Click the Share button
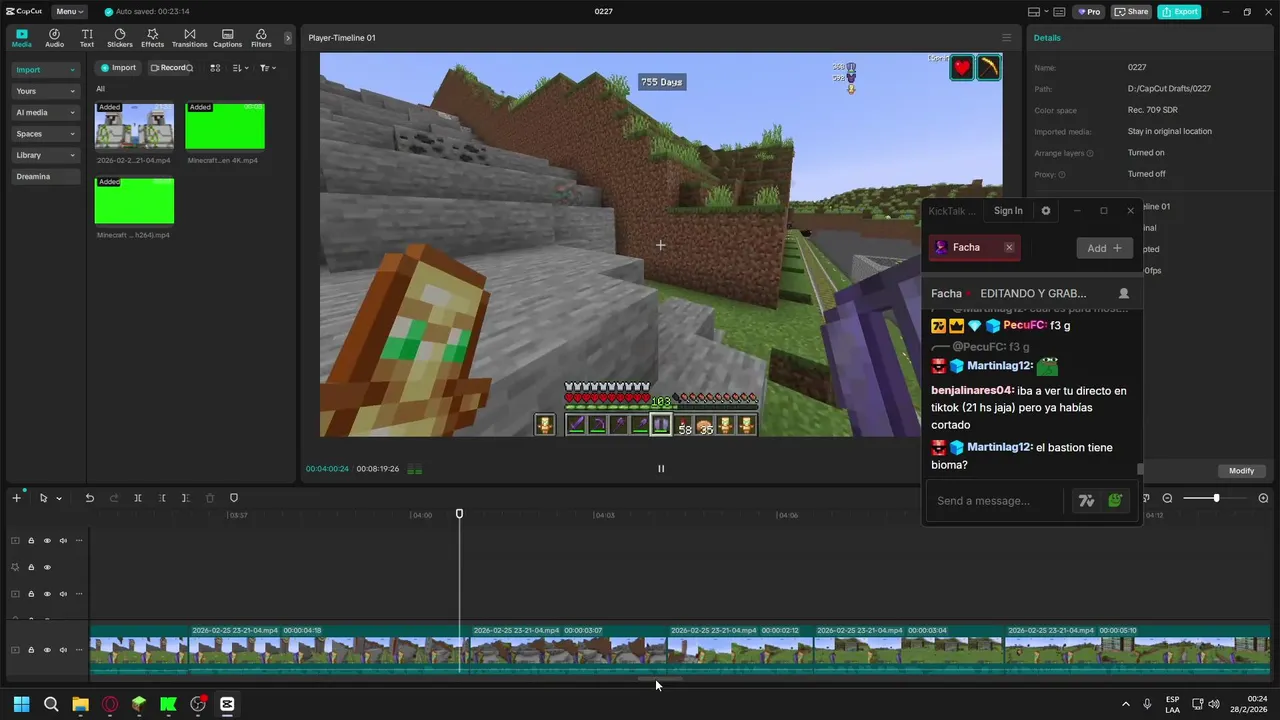The width and height of the screenshot is (1280, 720). [1131, 12]
